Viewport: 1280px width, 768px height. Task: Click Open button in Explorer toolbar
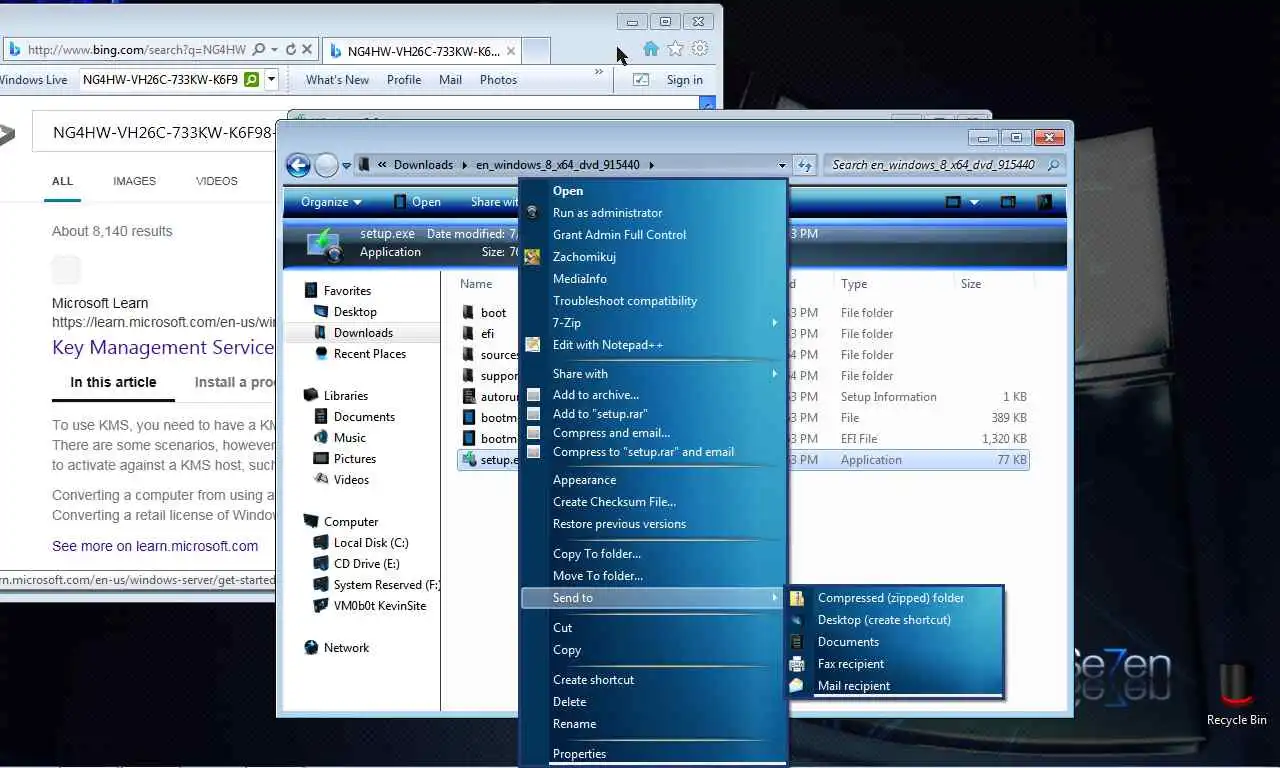click(417, 202)
